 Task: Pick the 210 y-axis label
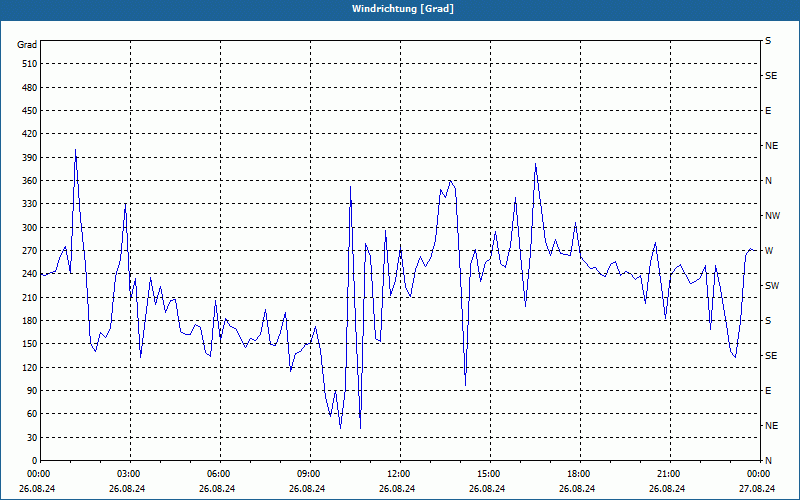pyautogui.click(x=30, y=297)
